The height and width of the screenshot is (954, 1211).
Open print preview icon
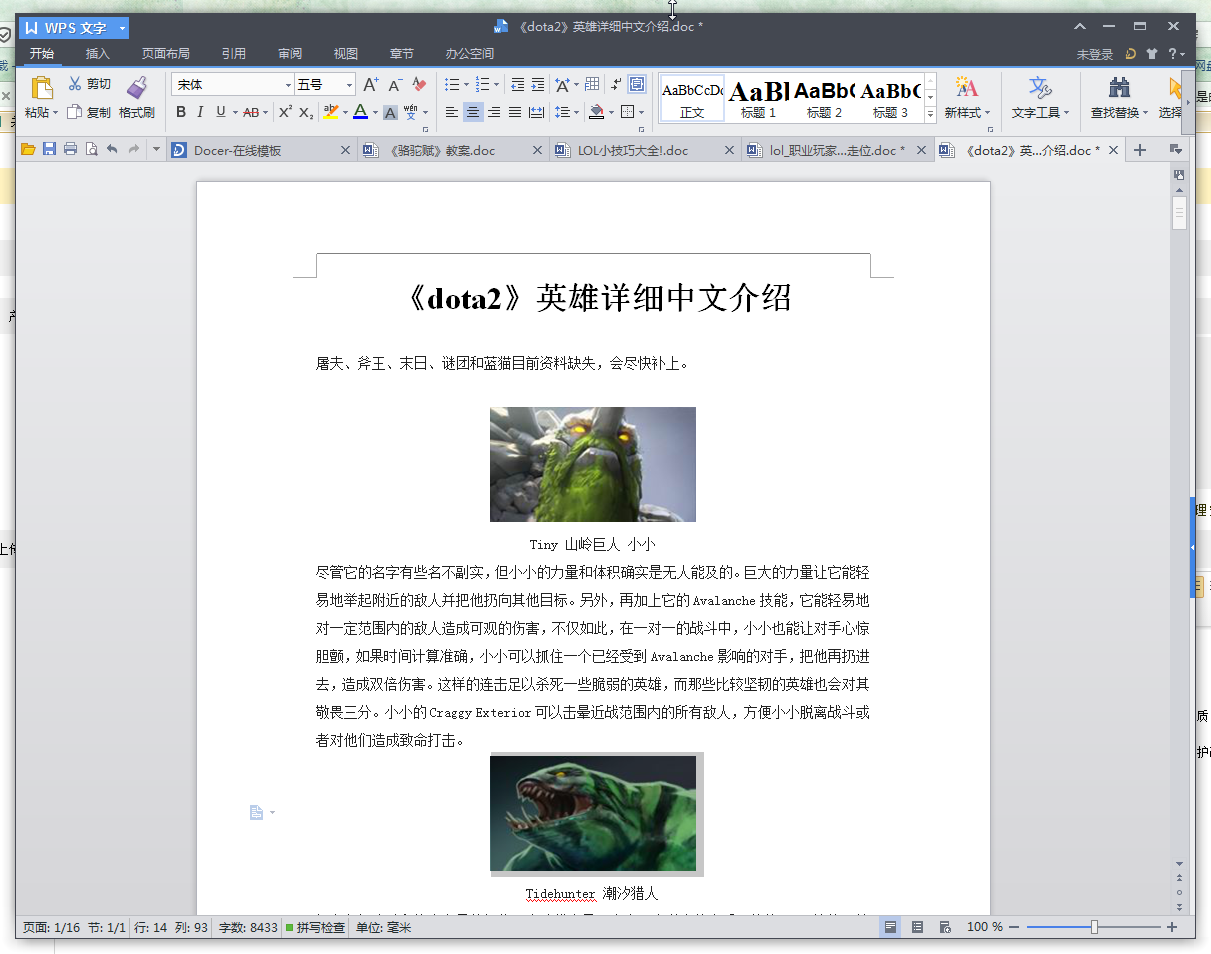91,150
